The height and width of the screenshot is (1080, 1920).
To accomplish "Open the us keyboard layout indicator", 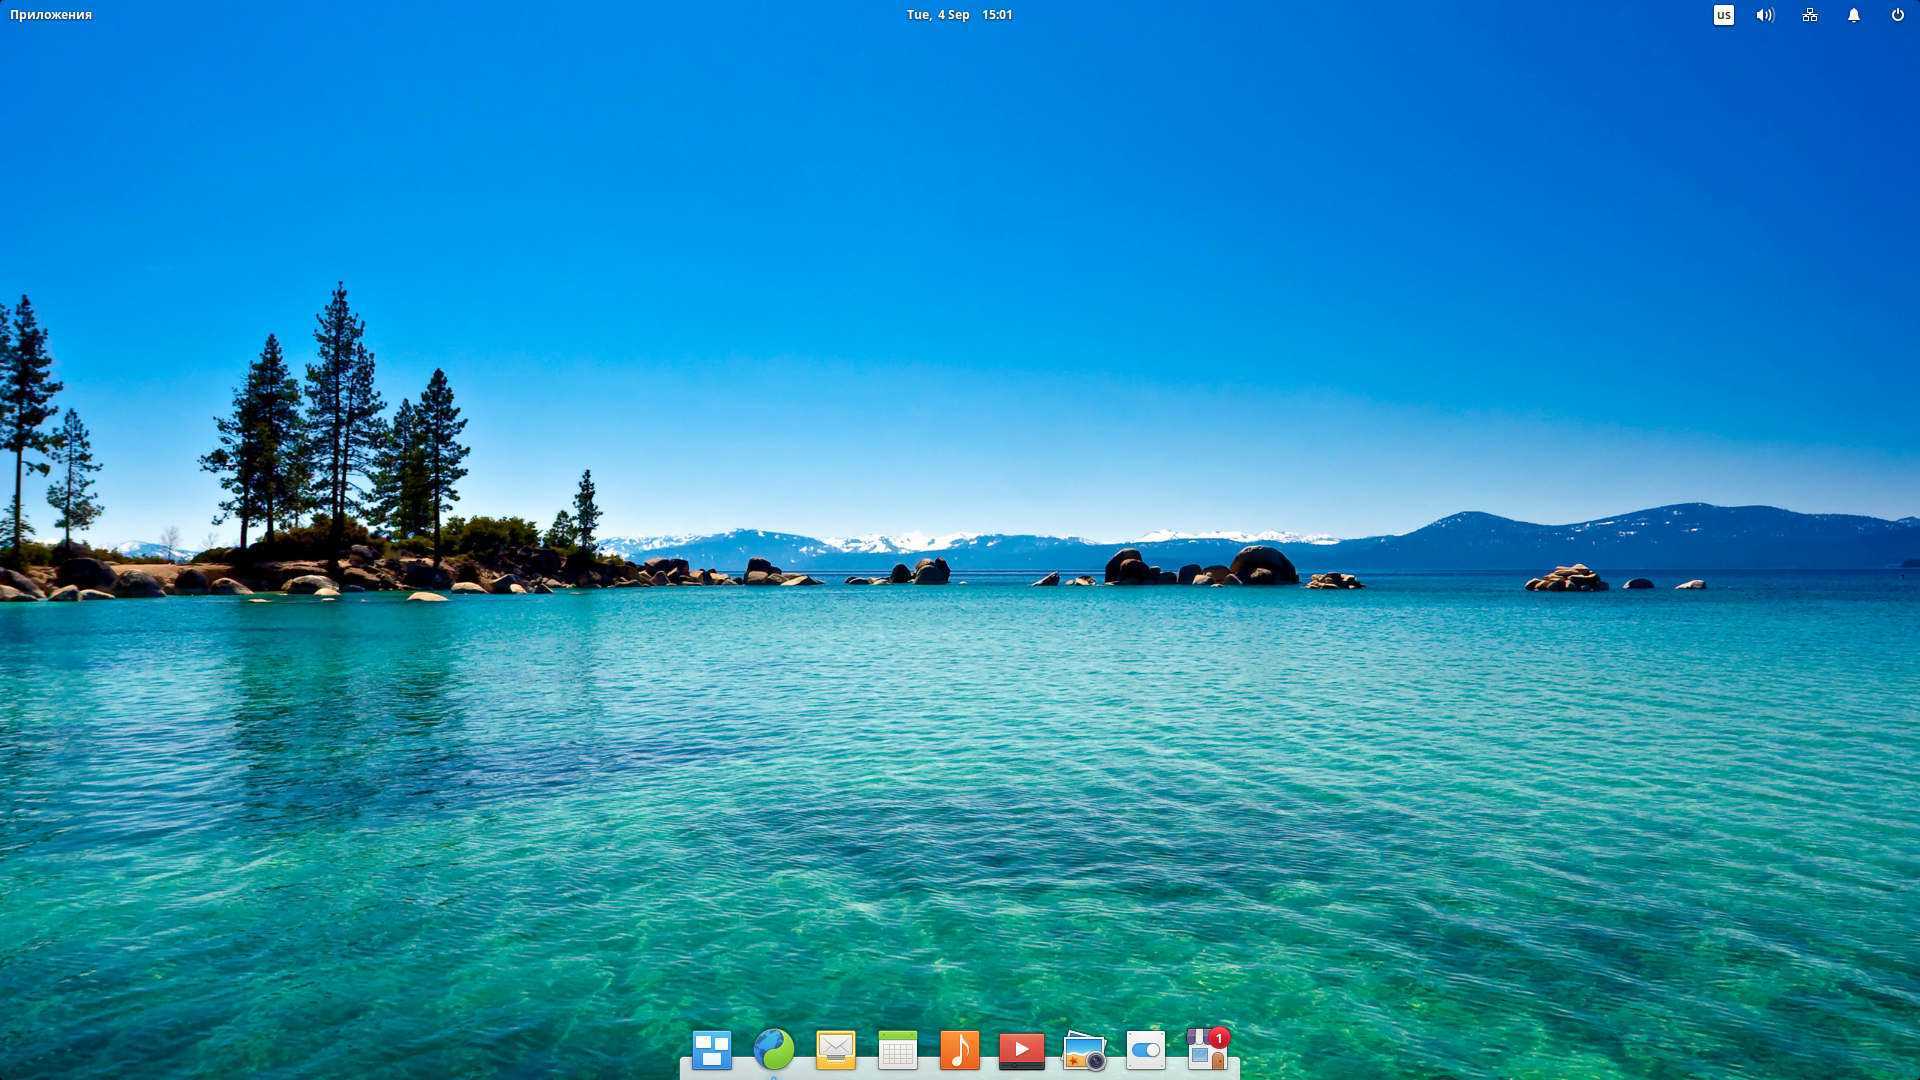I will (x=1723, y=15).
